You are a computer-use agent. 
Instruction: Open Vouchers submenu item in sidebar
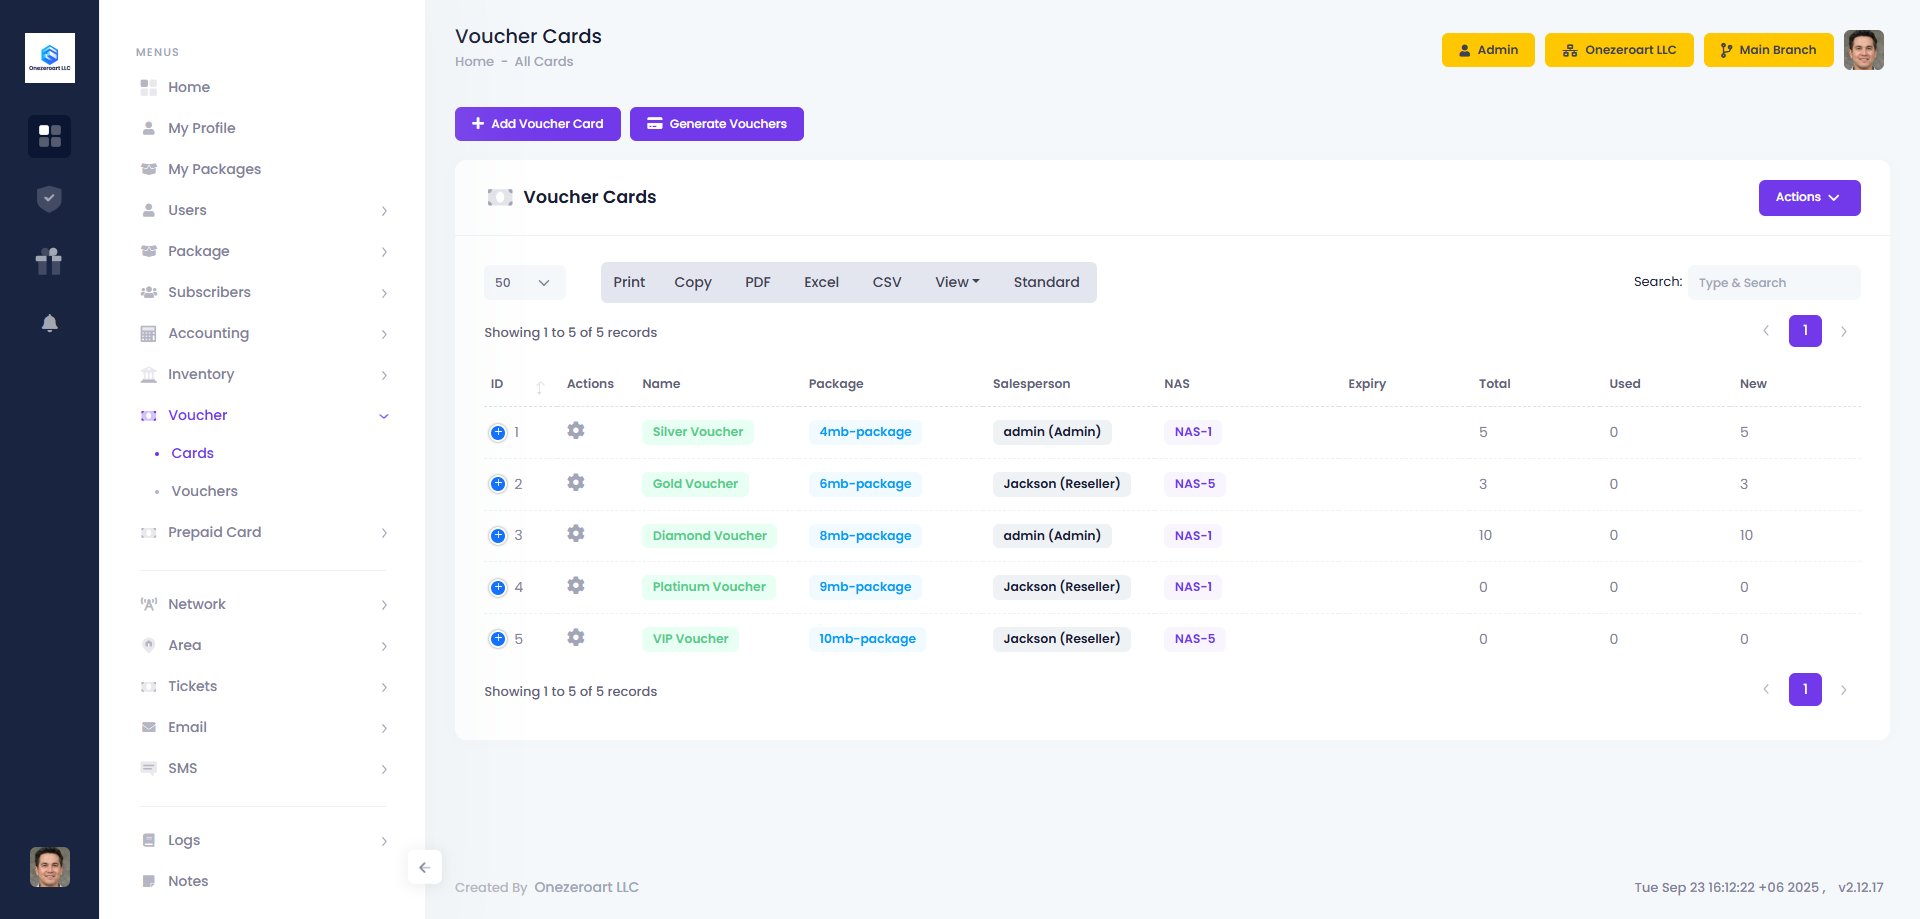tap(204, 491)
